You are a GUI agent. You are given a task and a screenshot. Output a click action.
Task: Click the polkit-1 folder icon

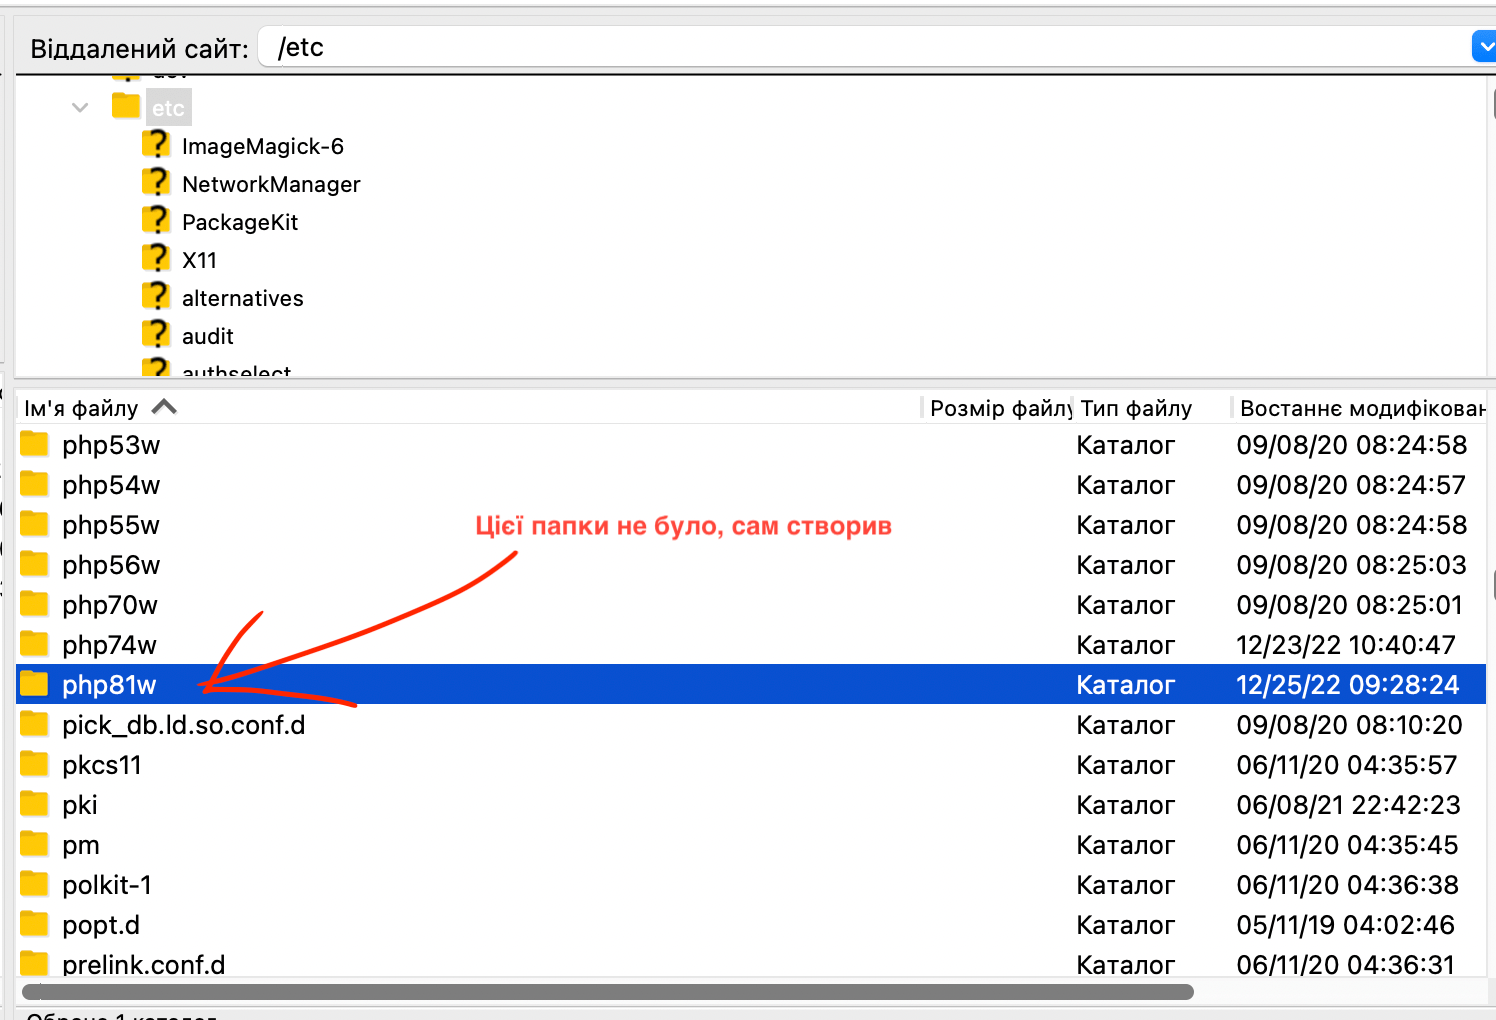pos(35,884)
